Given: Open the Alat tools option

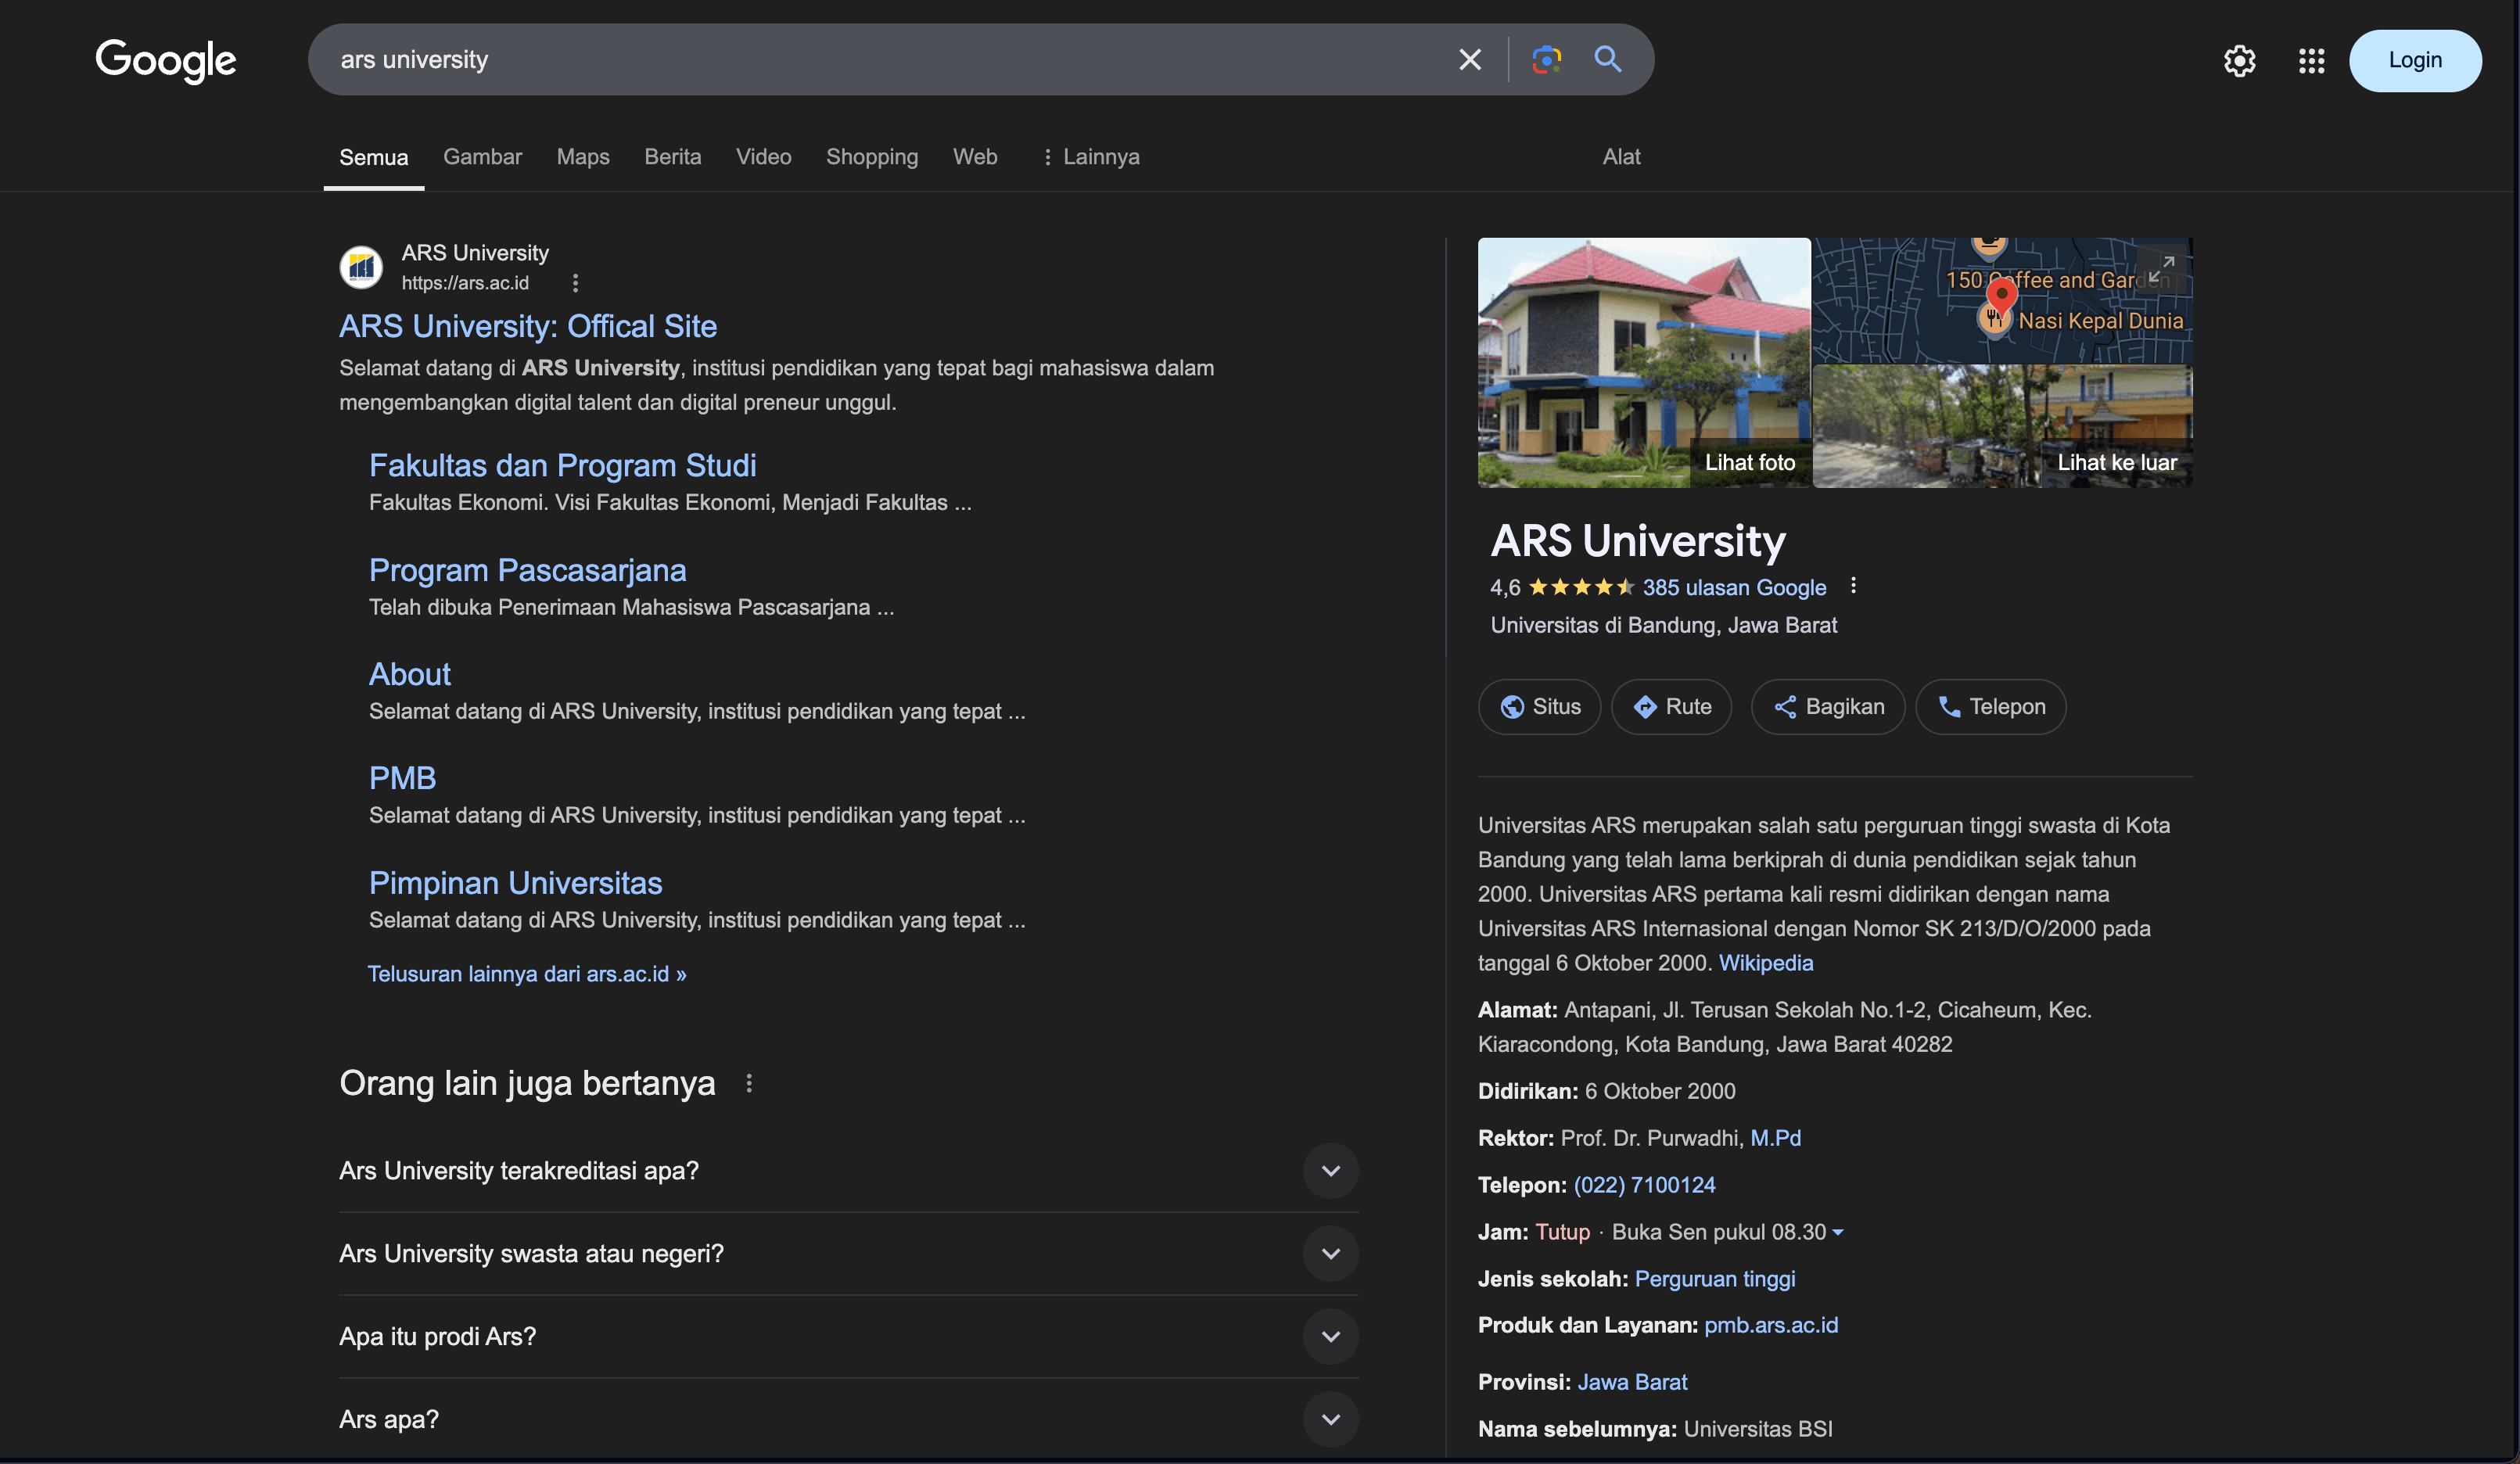Looking at the screenshot, I should (1621, 157).
